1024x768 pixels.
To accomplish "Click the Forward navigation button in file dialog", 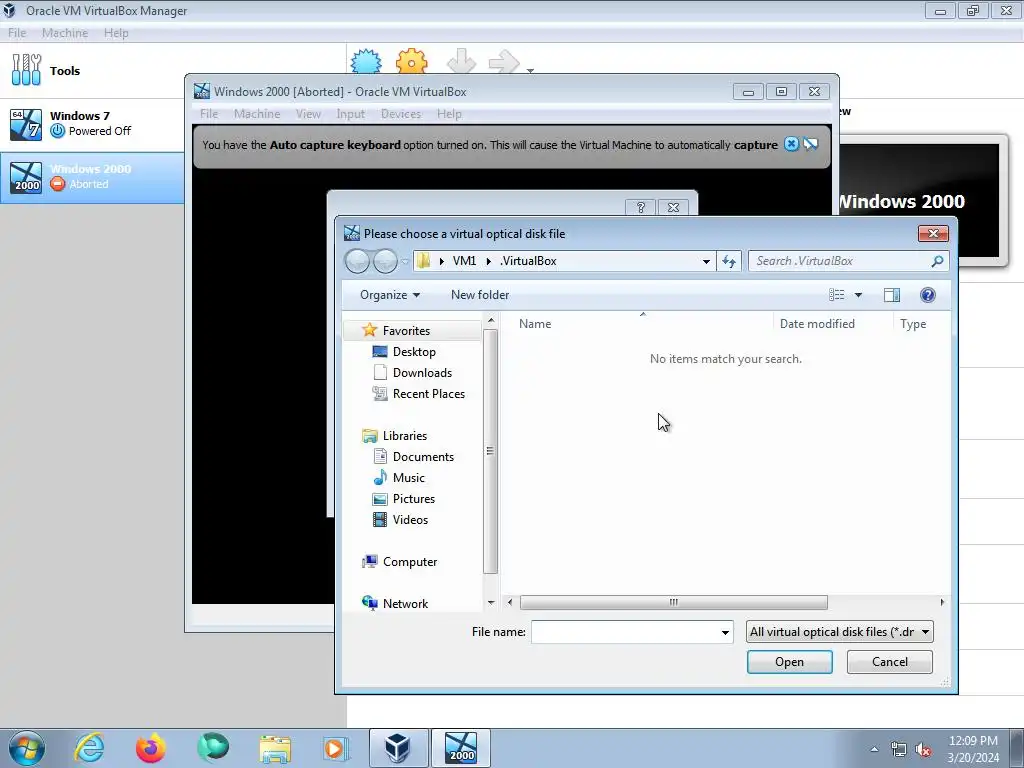I will [385, 261].
